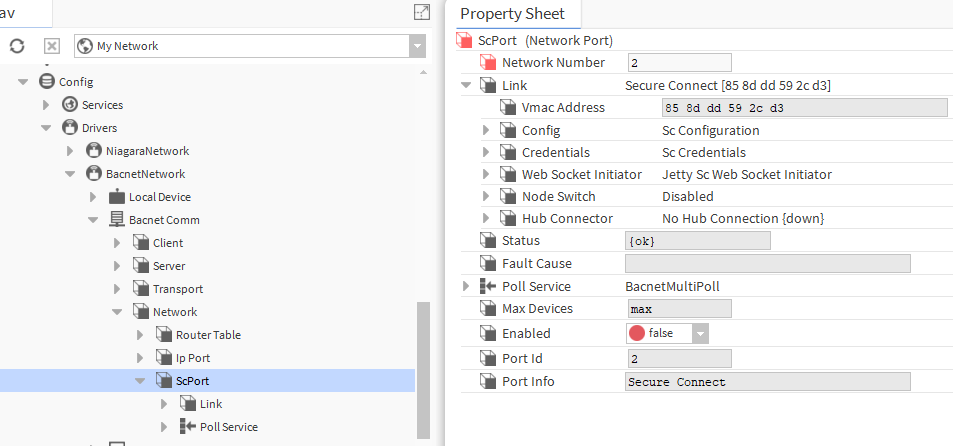This screenshot has width=953, height=446.
Task: Click the Max Devices field
Action: coord(678,309)
